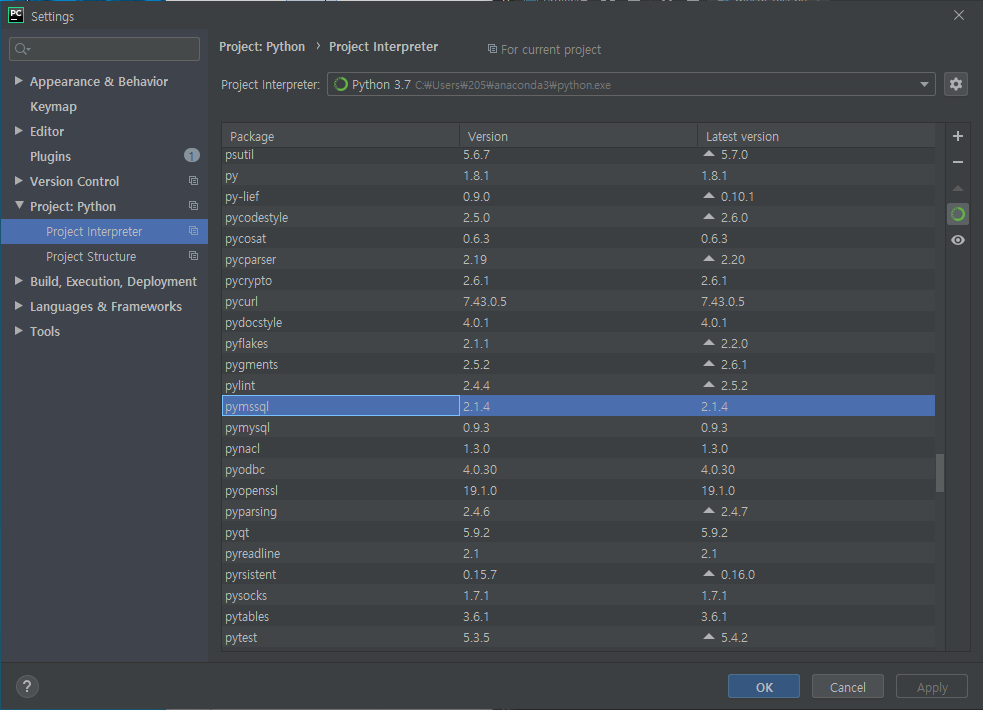
Task: Click the upgrade arrow for pytest 5.4.2
Action: [709, 636]
